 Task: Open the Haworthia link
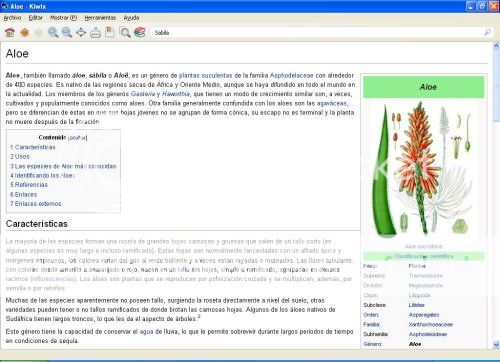pyautogui.click(x=176, y=94)
